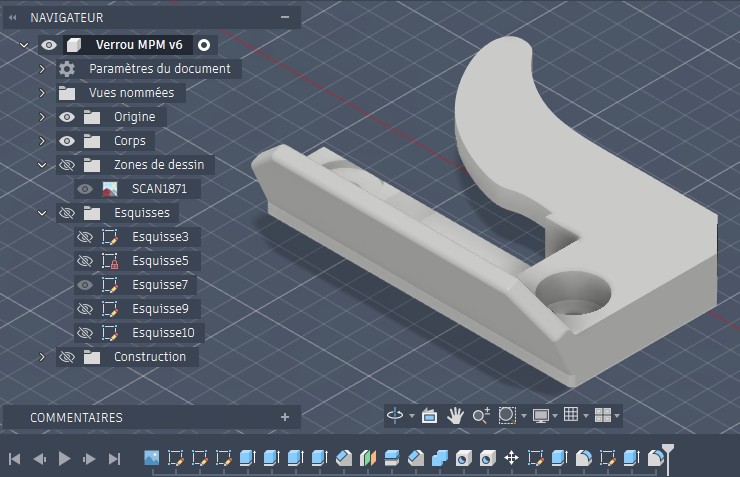Toggle the activate radio button for Verrou MPM v6
This screenshot has width=740, height=477.
click(x=204, y=45)
